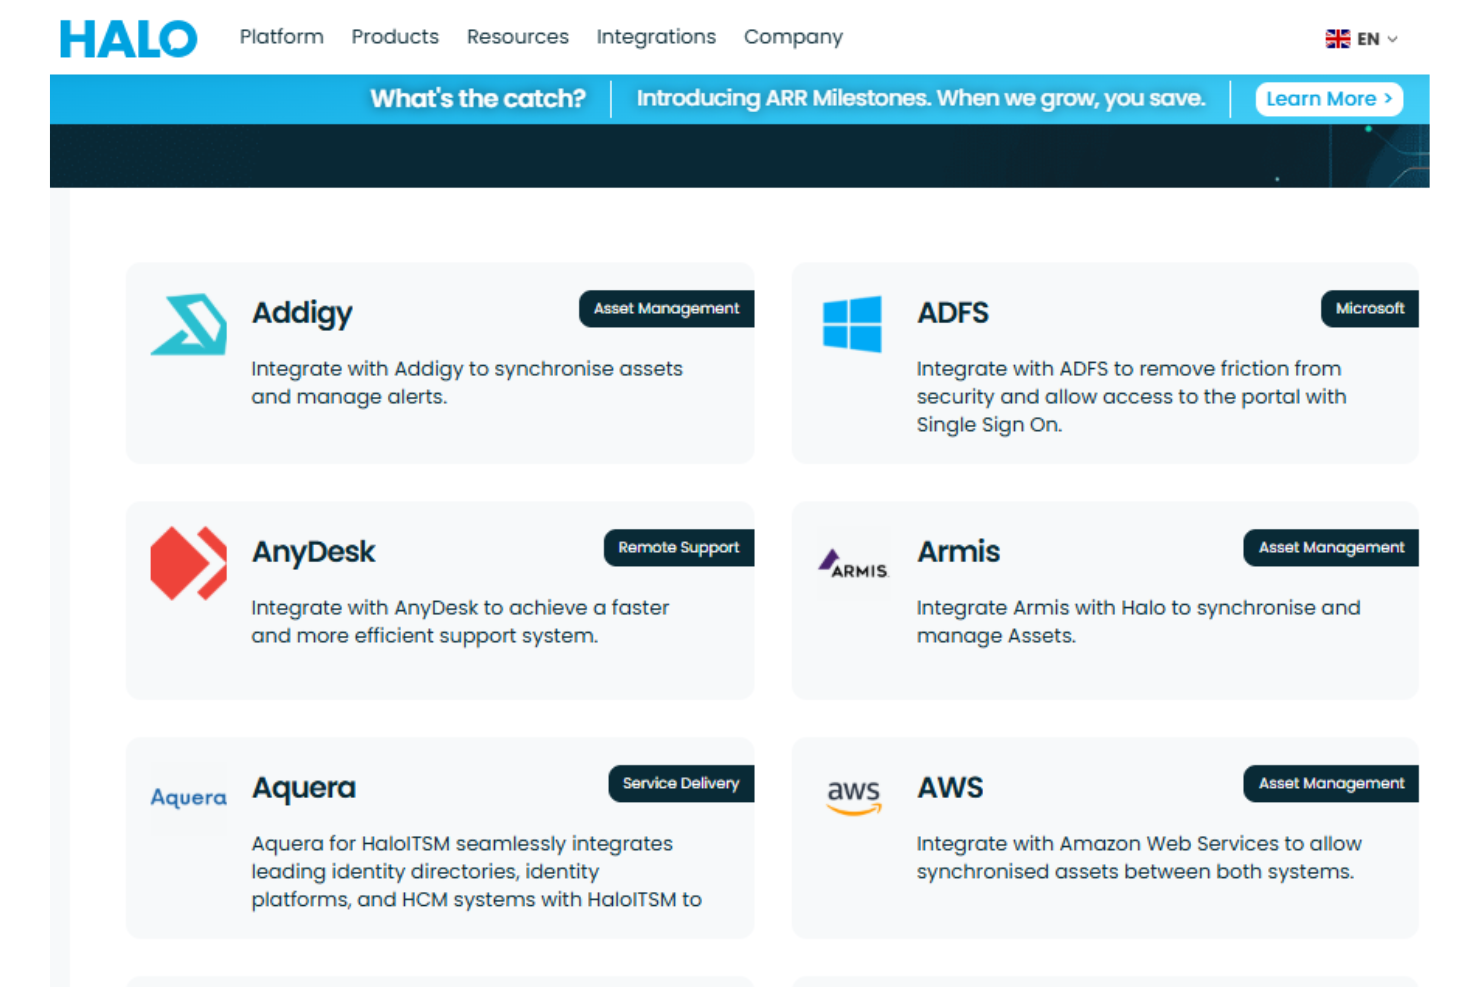Click the Addigy logo icon
Viewport: 1480px width, 987px height.
coord(188,324)
